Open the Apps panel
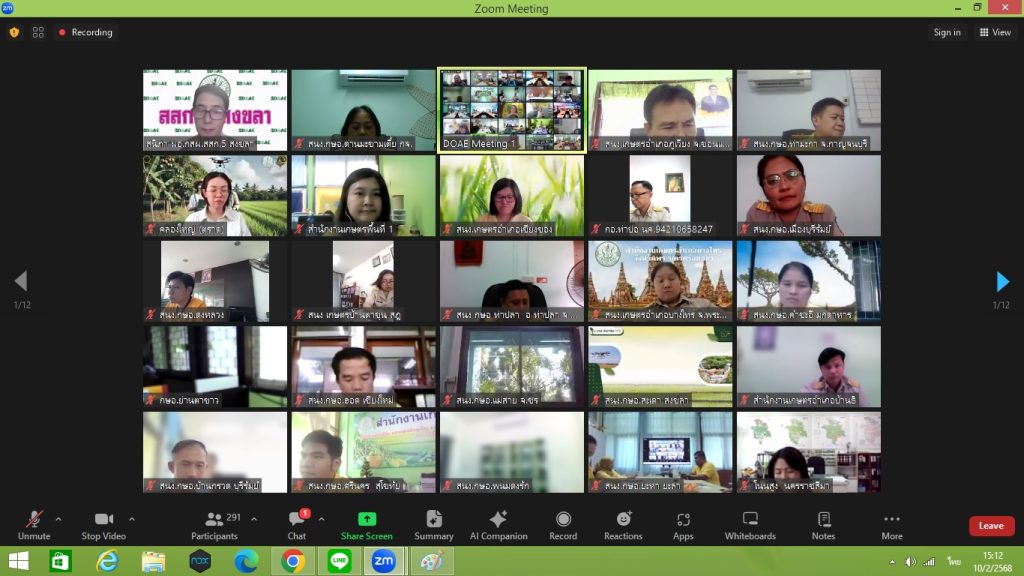1024x576 pixels. (x=683, y=526)
